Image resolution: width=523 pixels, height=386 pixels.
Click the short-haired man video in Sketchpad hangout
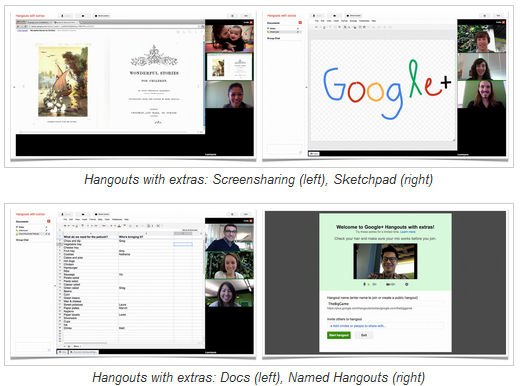482,38
